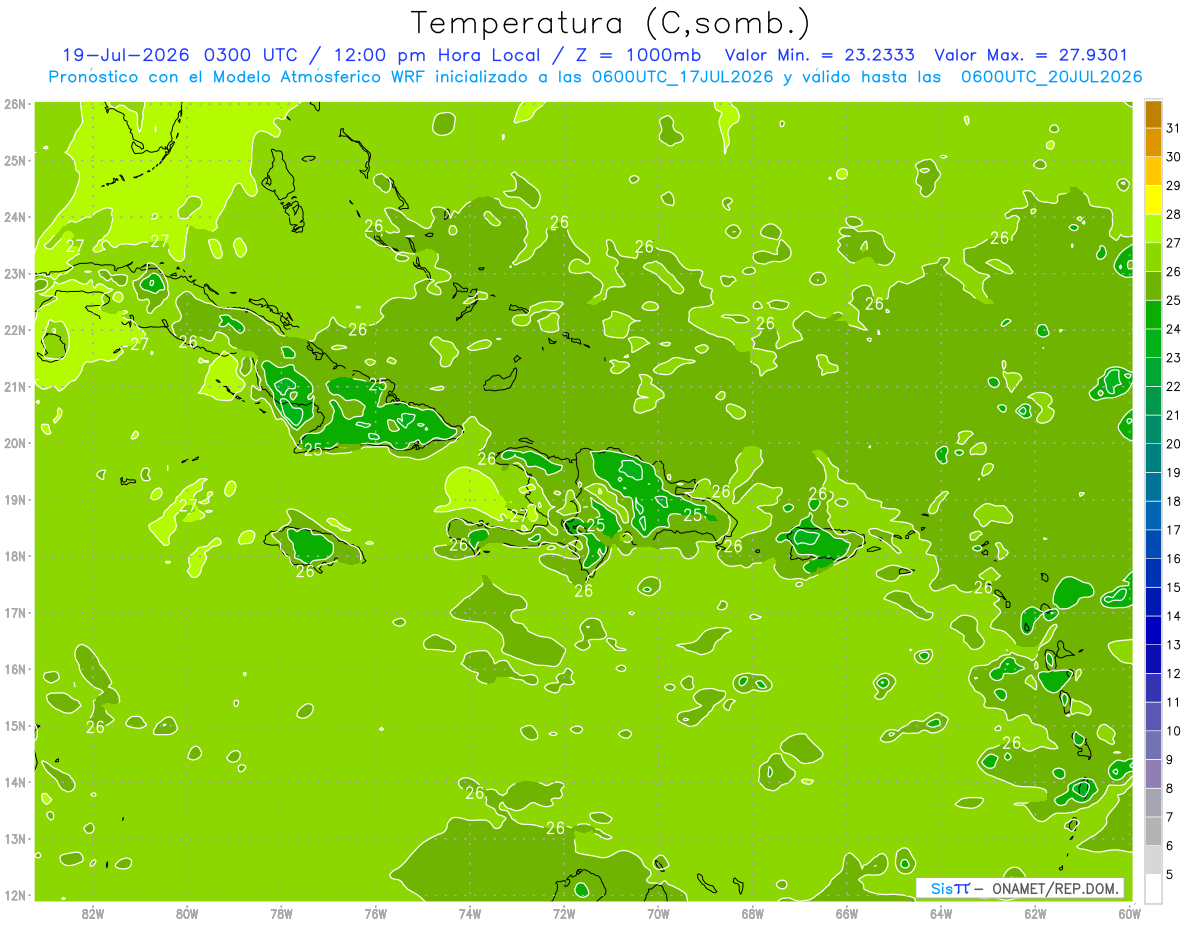The height and width of the screenshot is (927, 1200).
Task: Click the legend value label '5'
Action: tap(1171, 874)
